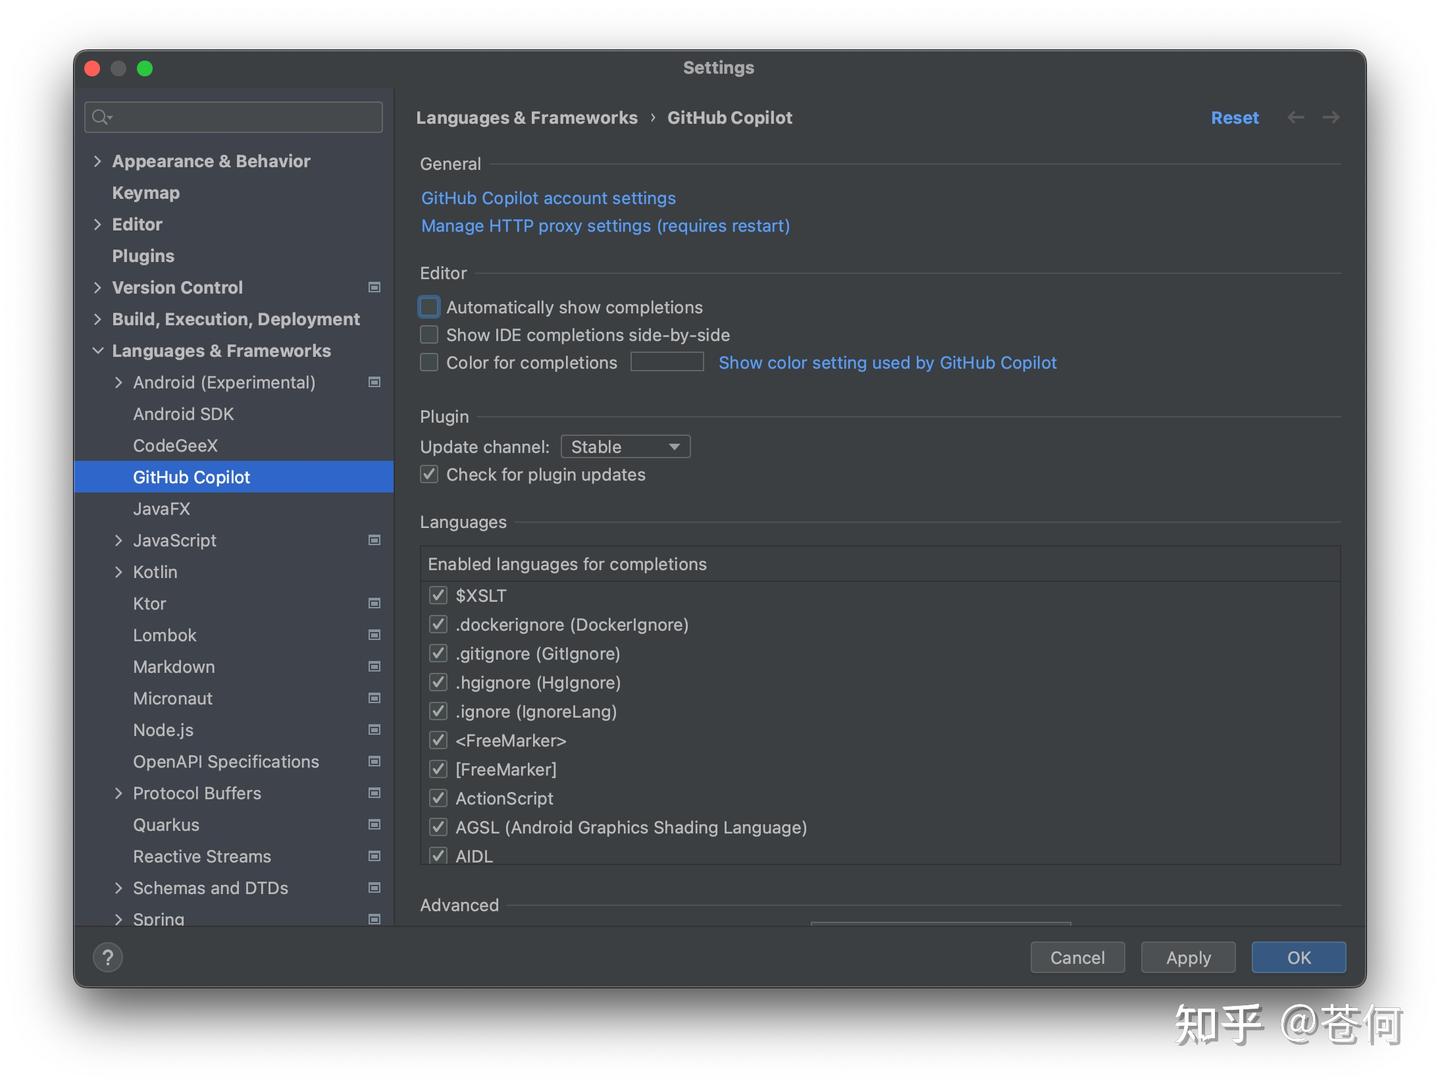Viewport: 1440px width, 1085px height.
Task: Uncheck Check for plugin updates
Action: 429,474
